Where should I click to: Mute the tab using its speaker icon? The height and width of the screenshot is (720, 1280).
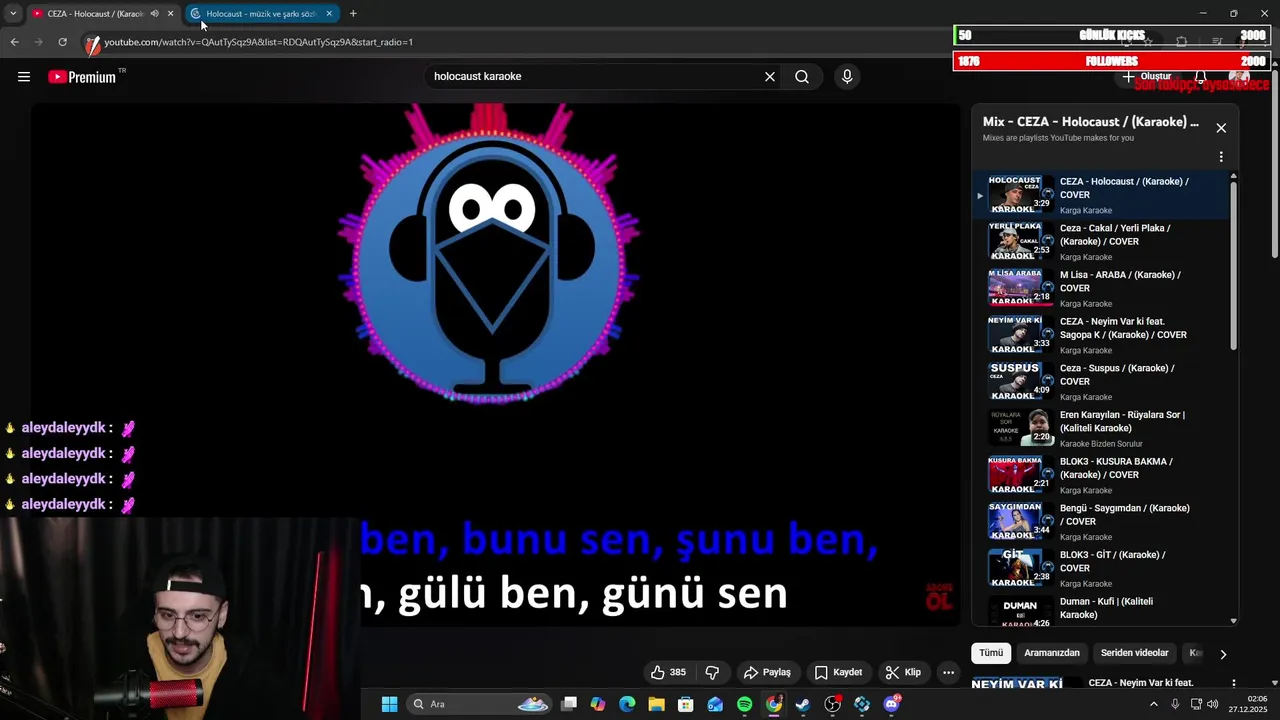click(x=154, y=14)
